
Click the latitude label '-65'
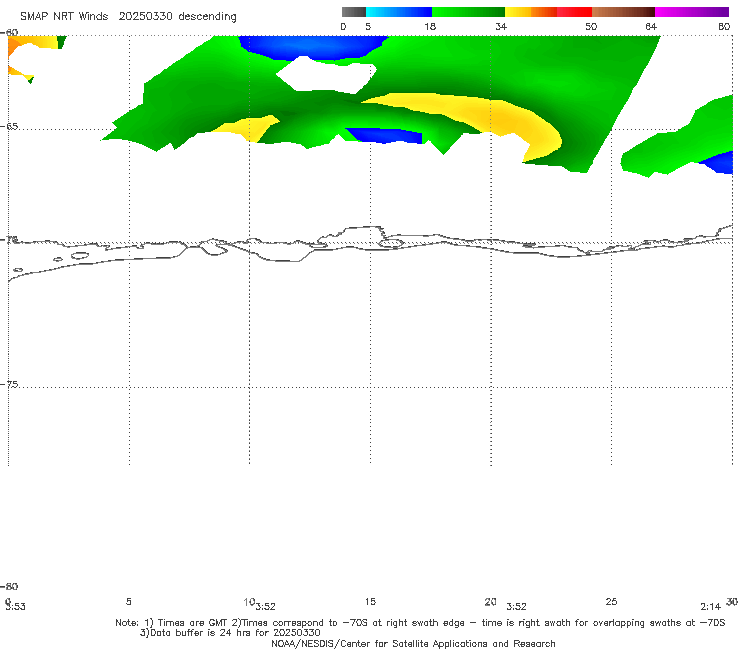coord(10,126)
